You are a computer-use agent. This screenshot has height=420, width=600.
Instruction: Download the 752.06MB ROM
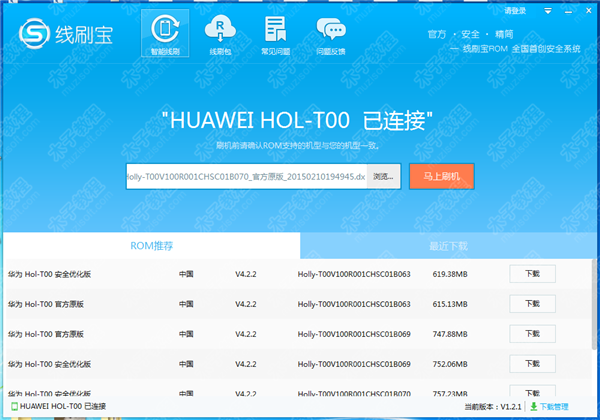point(532,363)
